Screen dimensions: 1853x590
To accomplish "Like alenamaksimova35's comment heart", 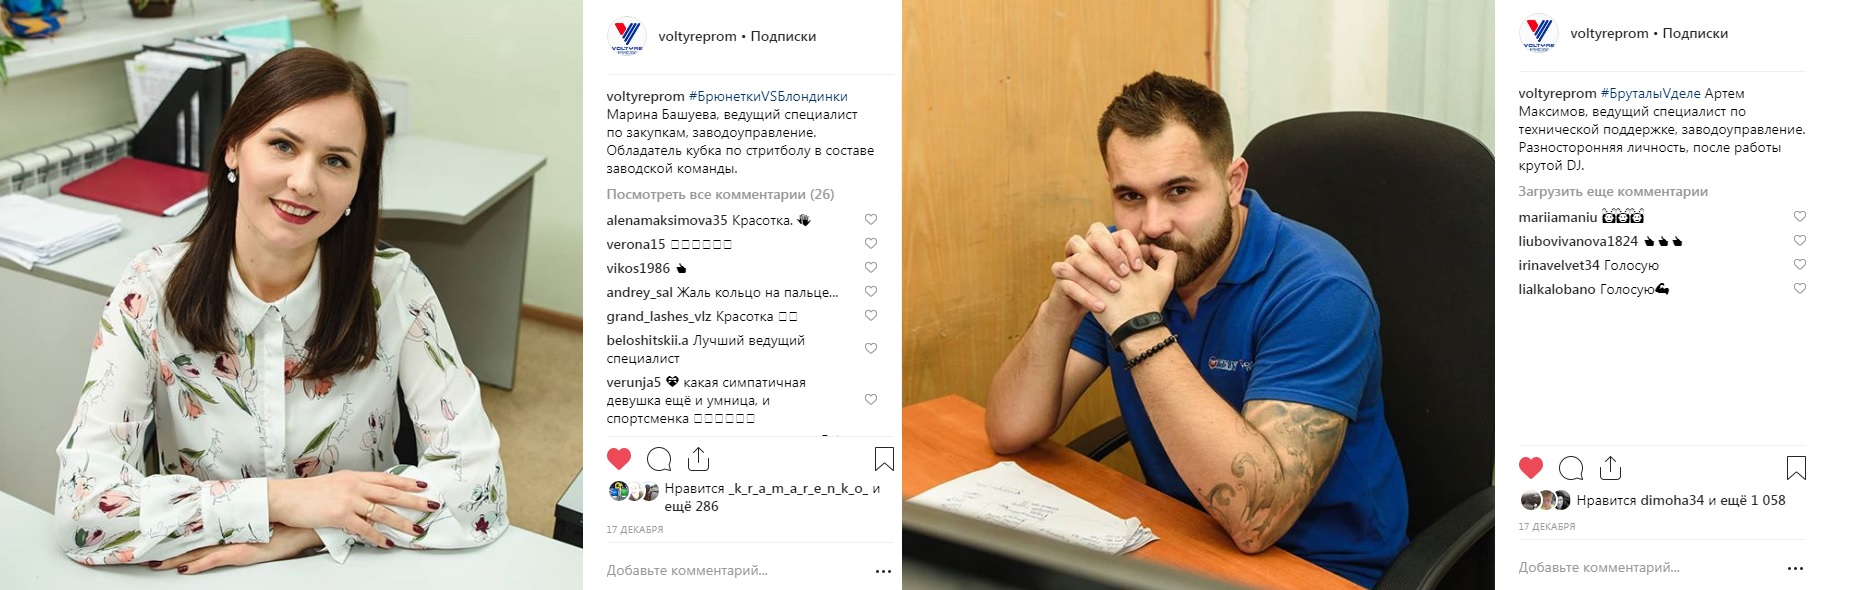I will 871,220.
